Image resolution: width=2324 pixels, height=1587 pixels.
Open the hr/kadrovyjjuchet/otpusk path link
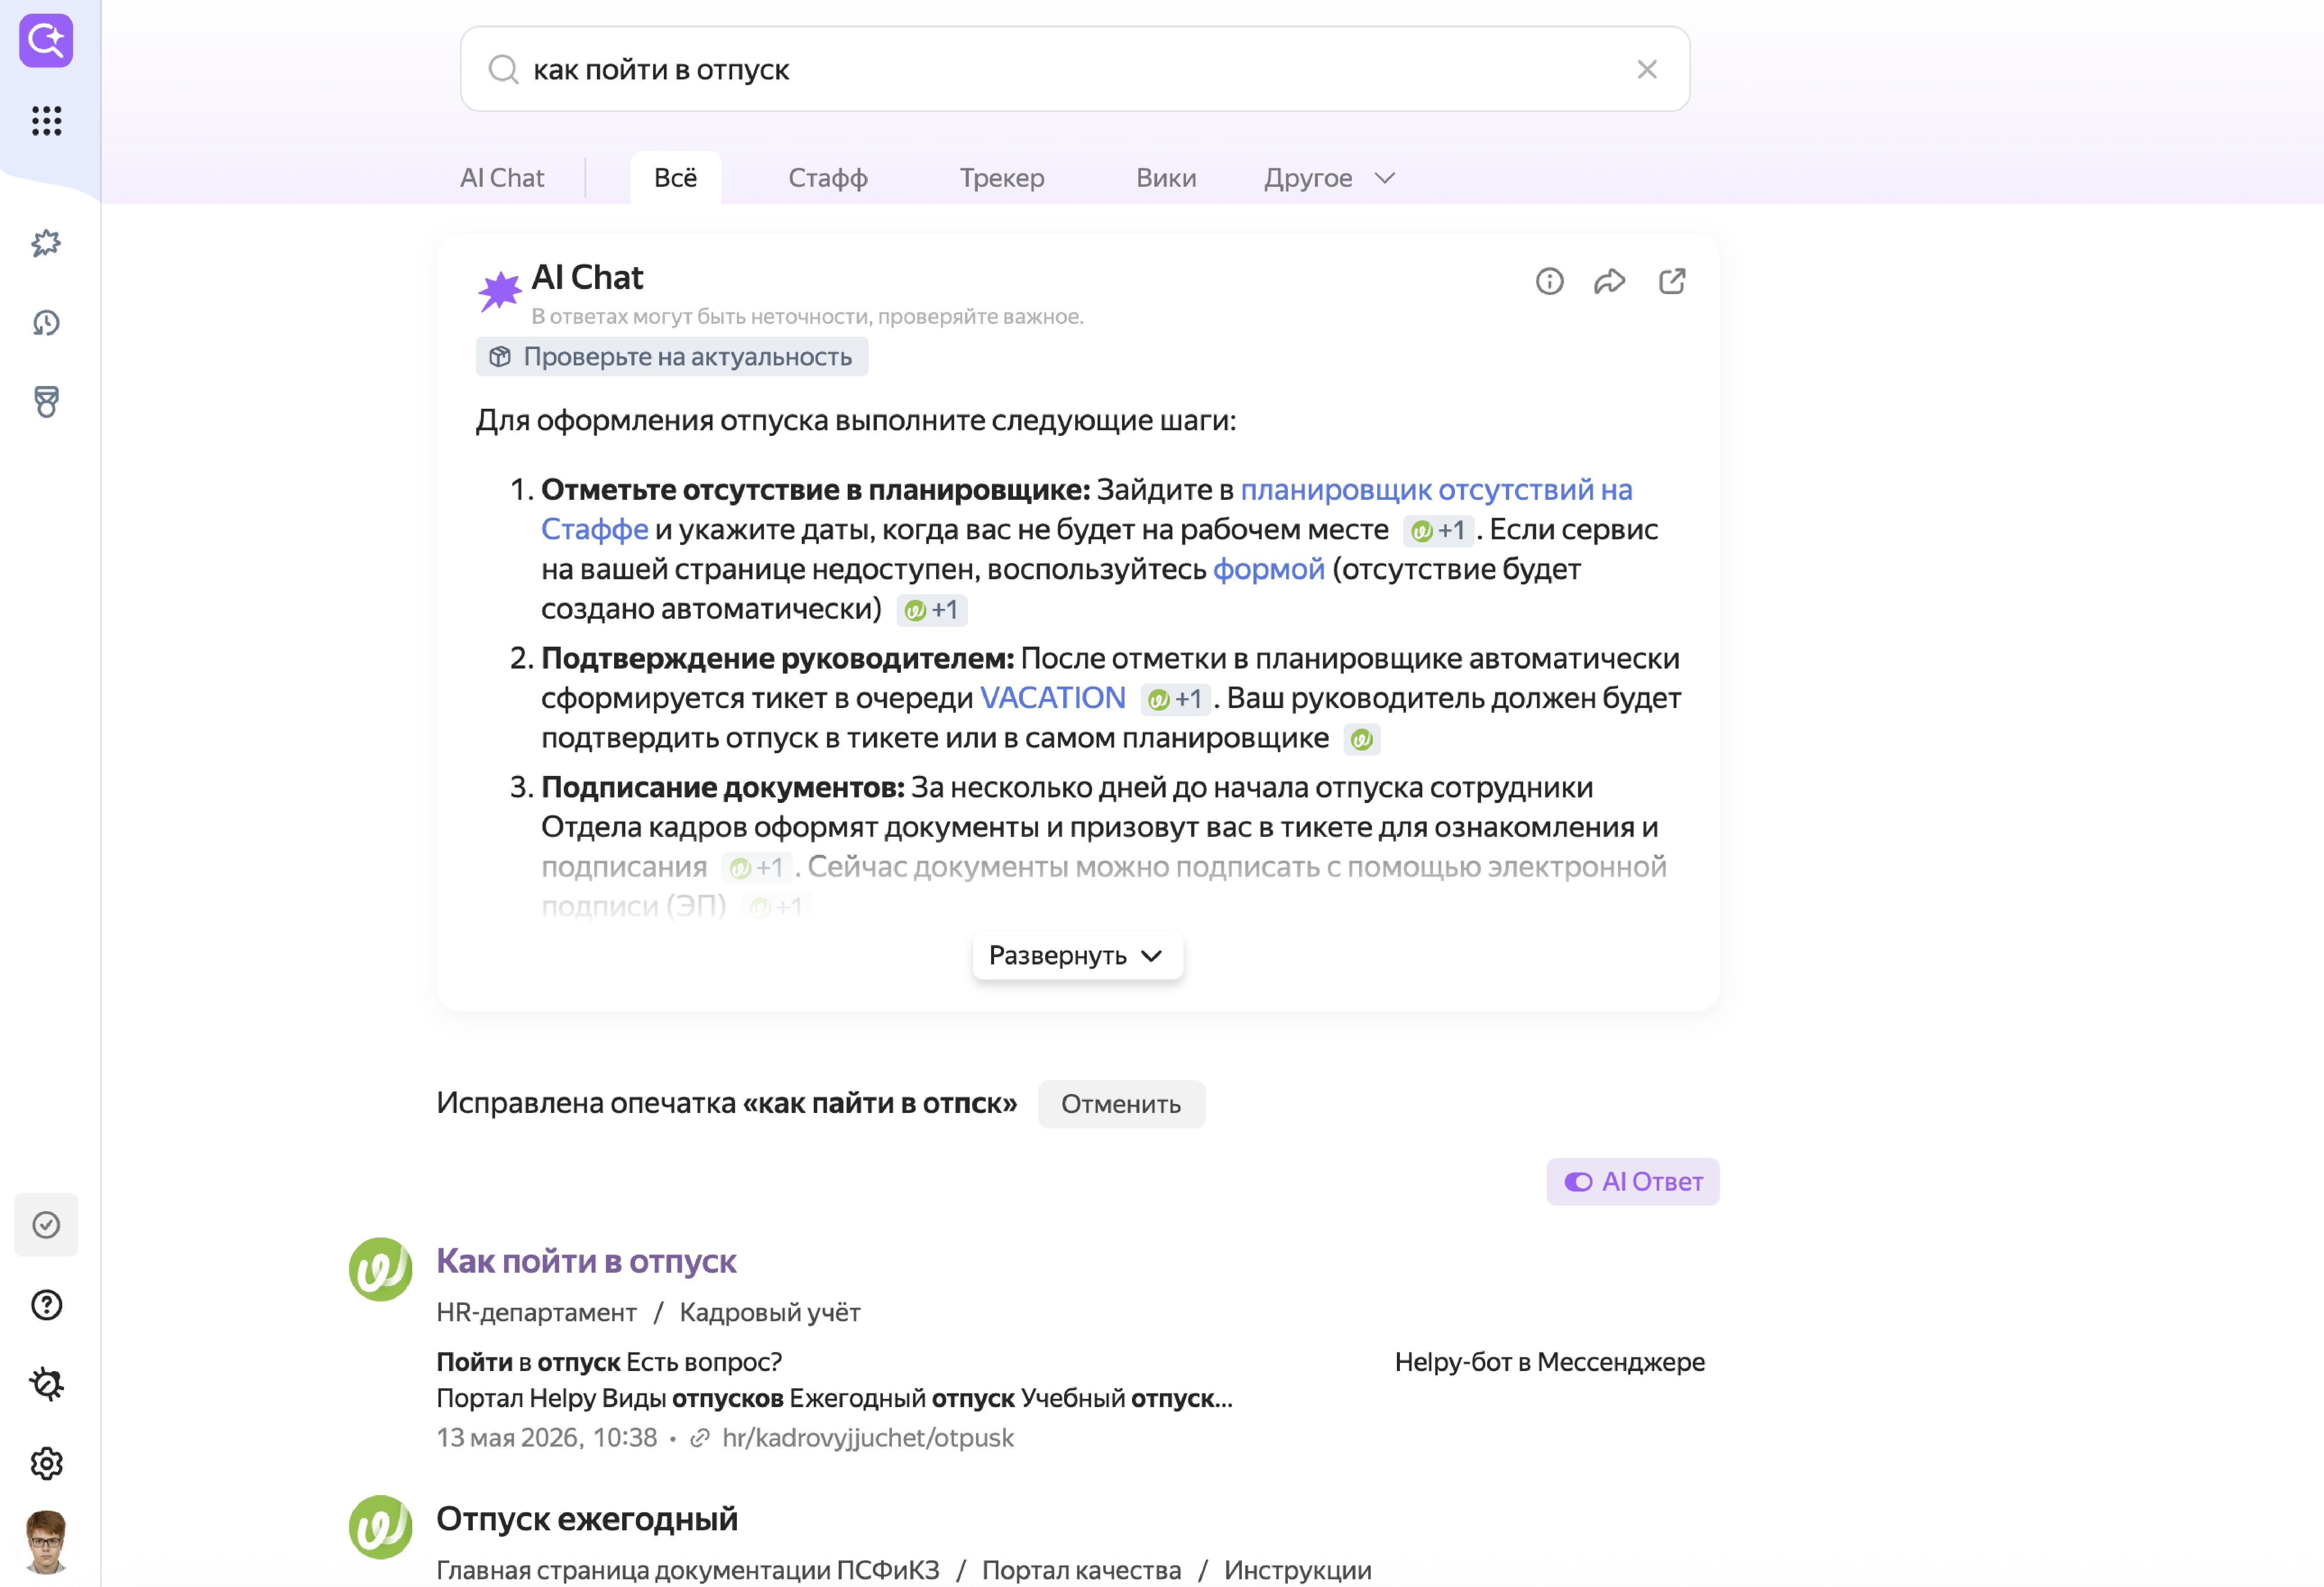(868, 1438)
